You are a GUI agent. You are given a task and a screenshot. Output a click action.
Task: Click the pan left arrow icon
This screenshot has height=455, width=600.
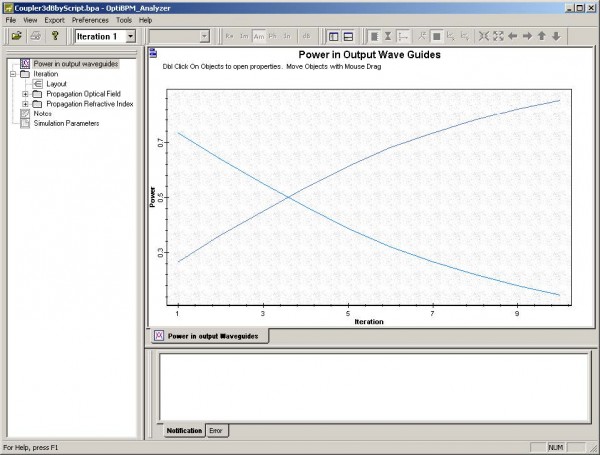tap(513, 36)
